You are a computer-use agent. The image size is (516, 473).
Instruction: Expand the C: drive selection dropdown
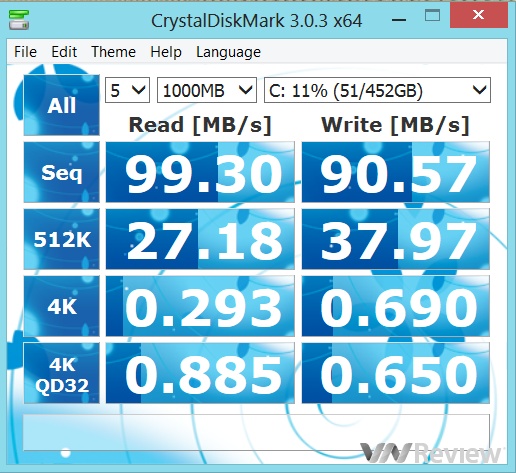click(x=377, y=90)
